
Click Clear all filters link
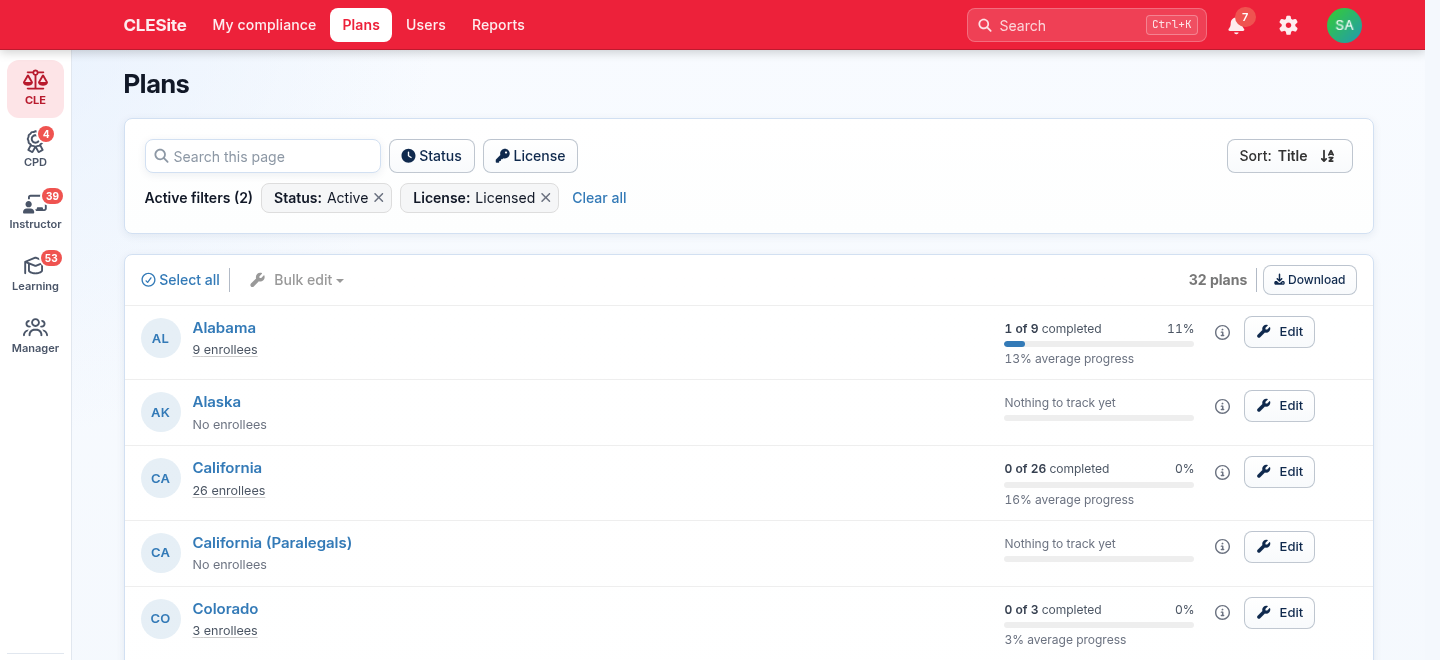[x=599, y=198]
